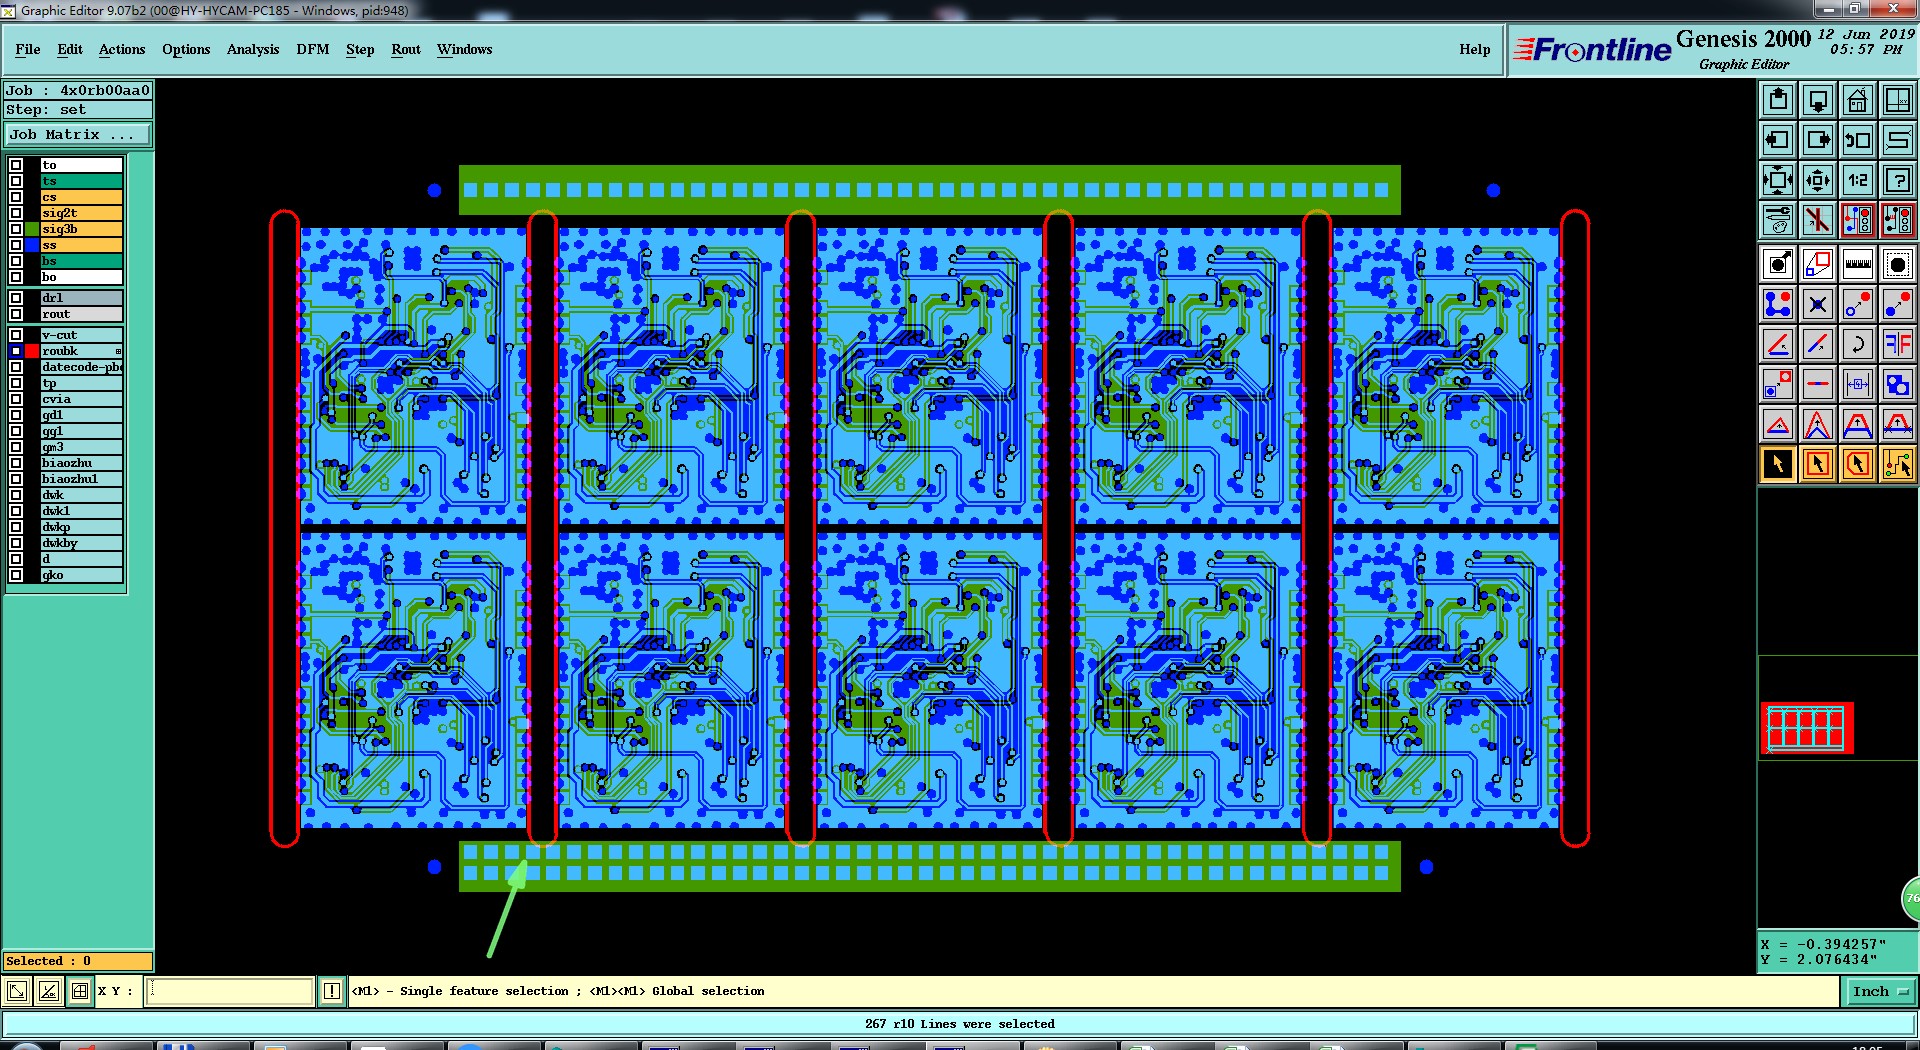Image resolution: width=1920 pixels, height=1050 pixels.
Task: Click the 1:2 zoom scale icon
Action: [x=1858, y=180]
